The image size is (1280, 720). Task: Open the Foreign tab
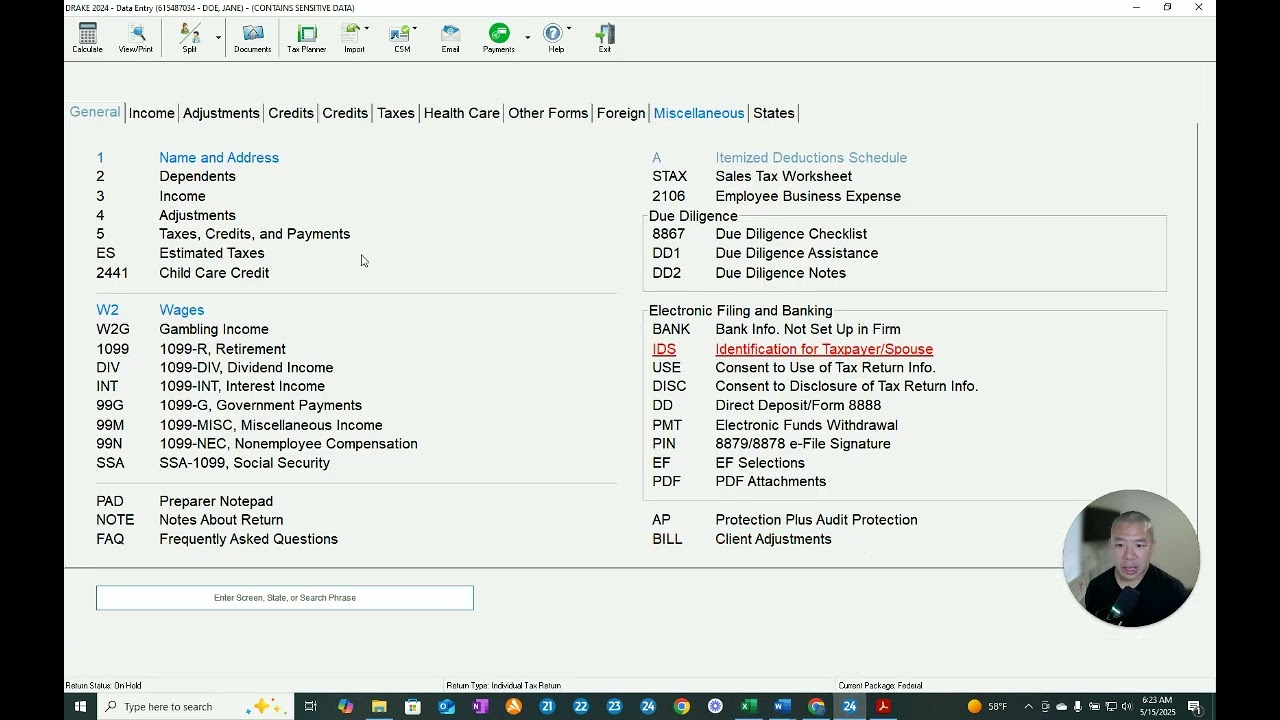pos(621,113)
